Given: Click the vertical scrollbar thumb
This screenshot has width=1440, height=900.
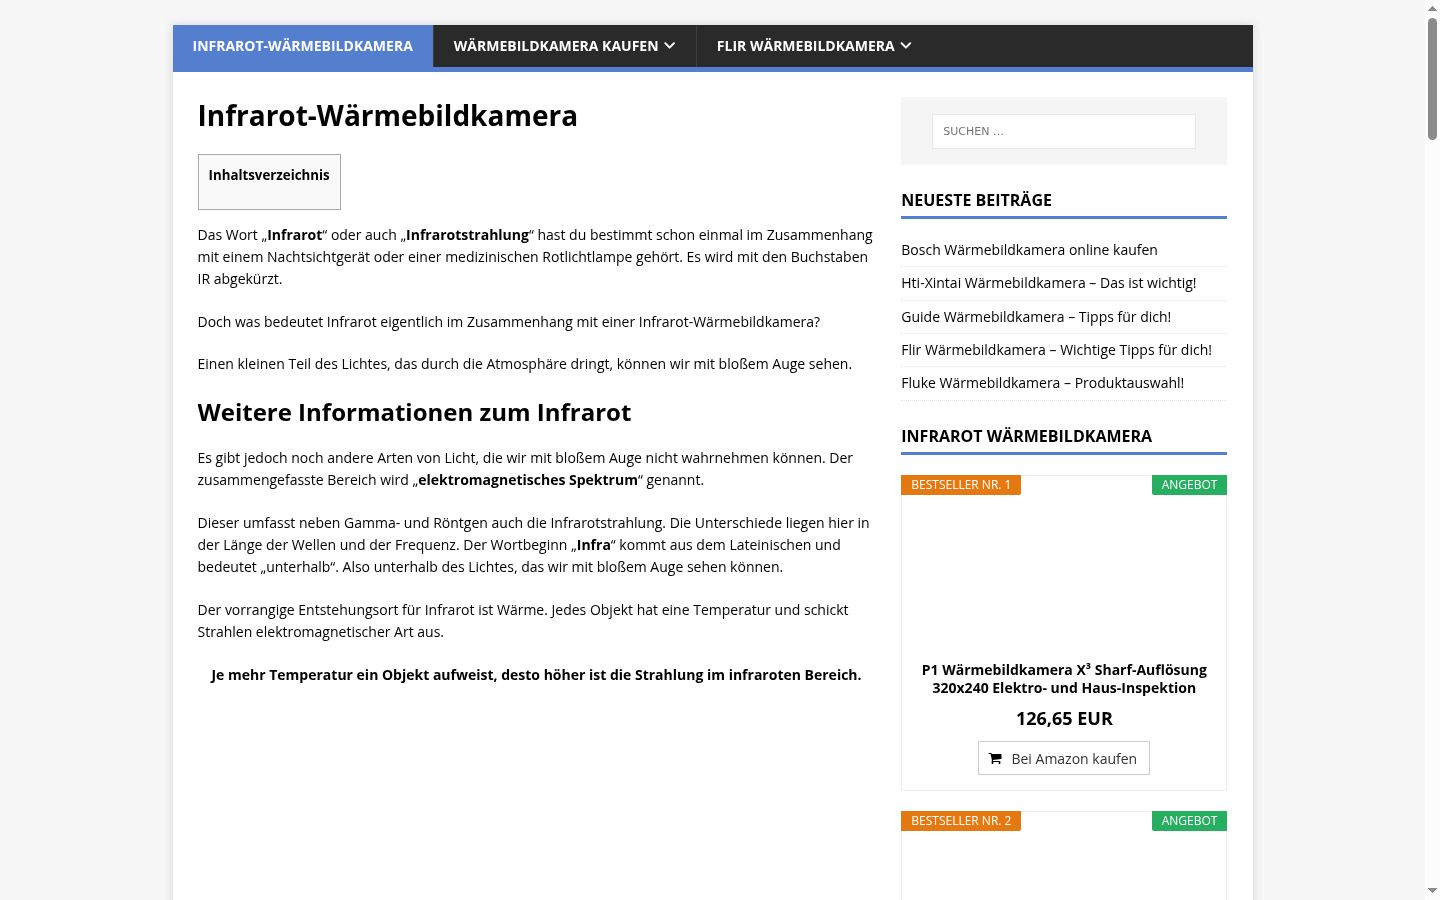Looking at the screenshot, I should coord(1432,78).
